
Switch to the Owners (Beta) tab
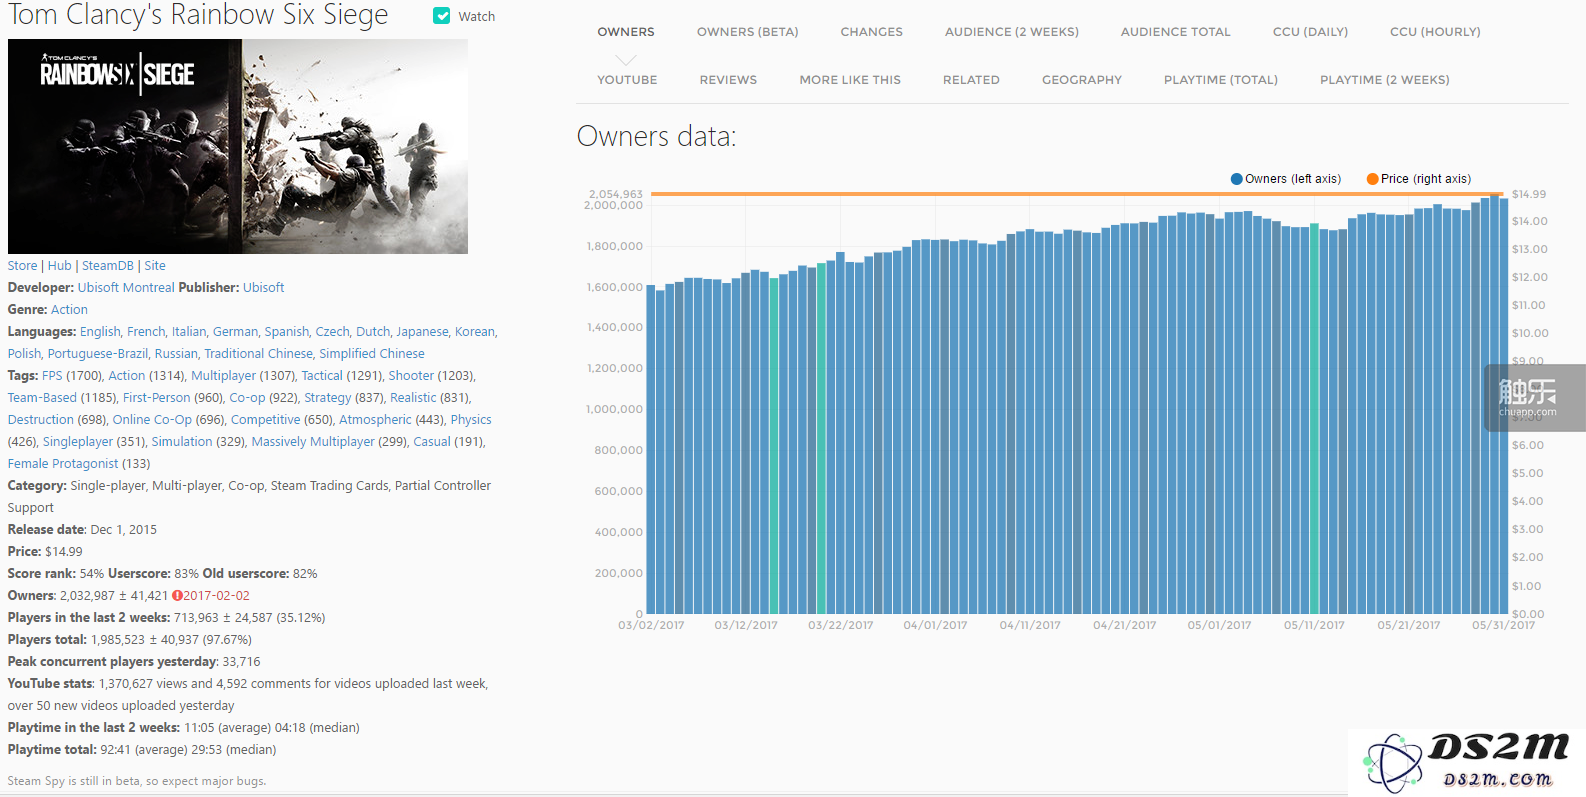coord(748,32)
